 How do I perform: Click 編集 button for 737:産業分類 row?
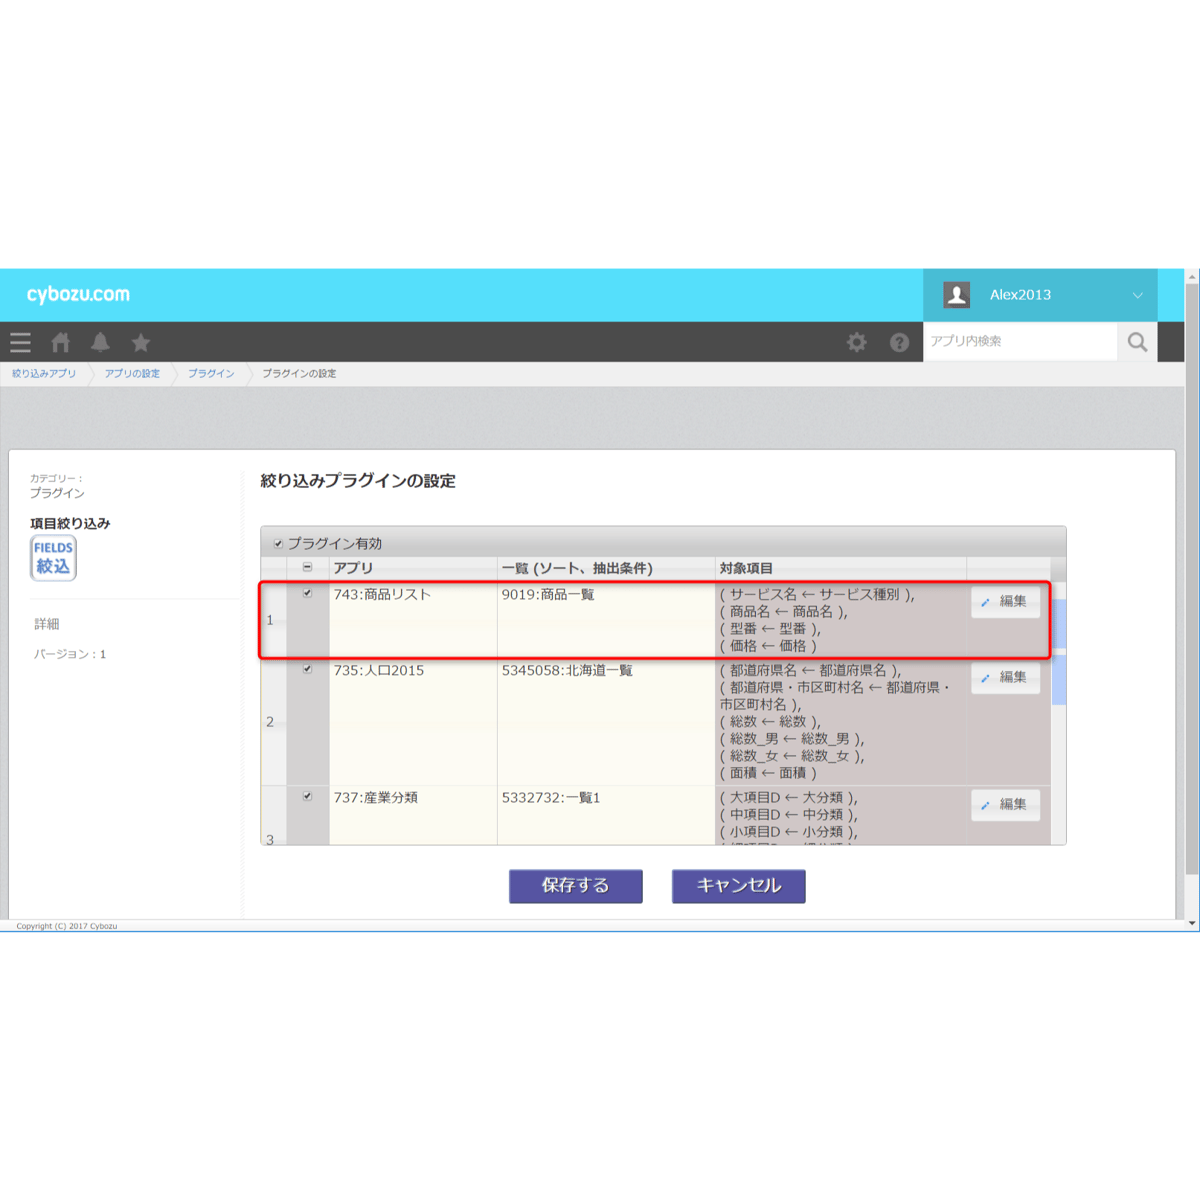click(1005, 804)
